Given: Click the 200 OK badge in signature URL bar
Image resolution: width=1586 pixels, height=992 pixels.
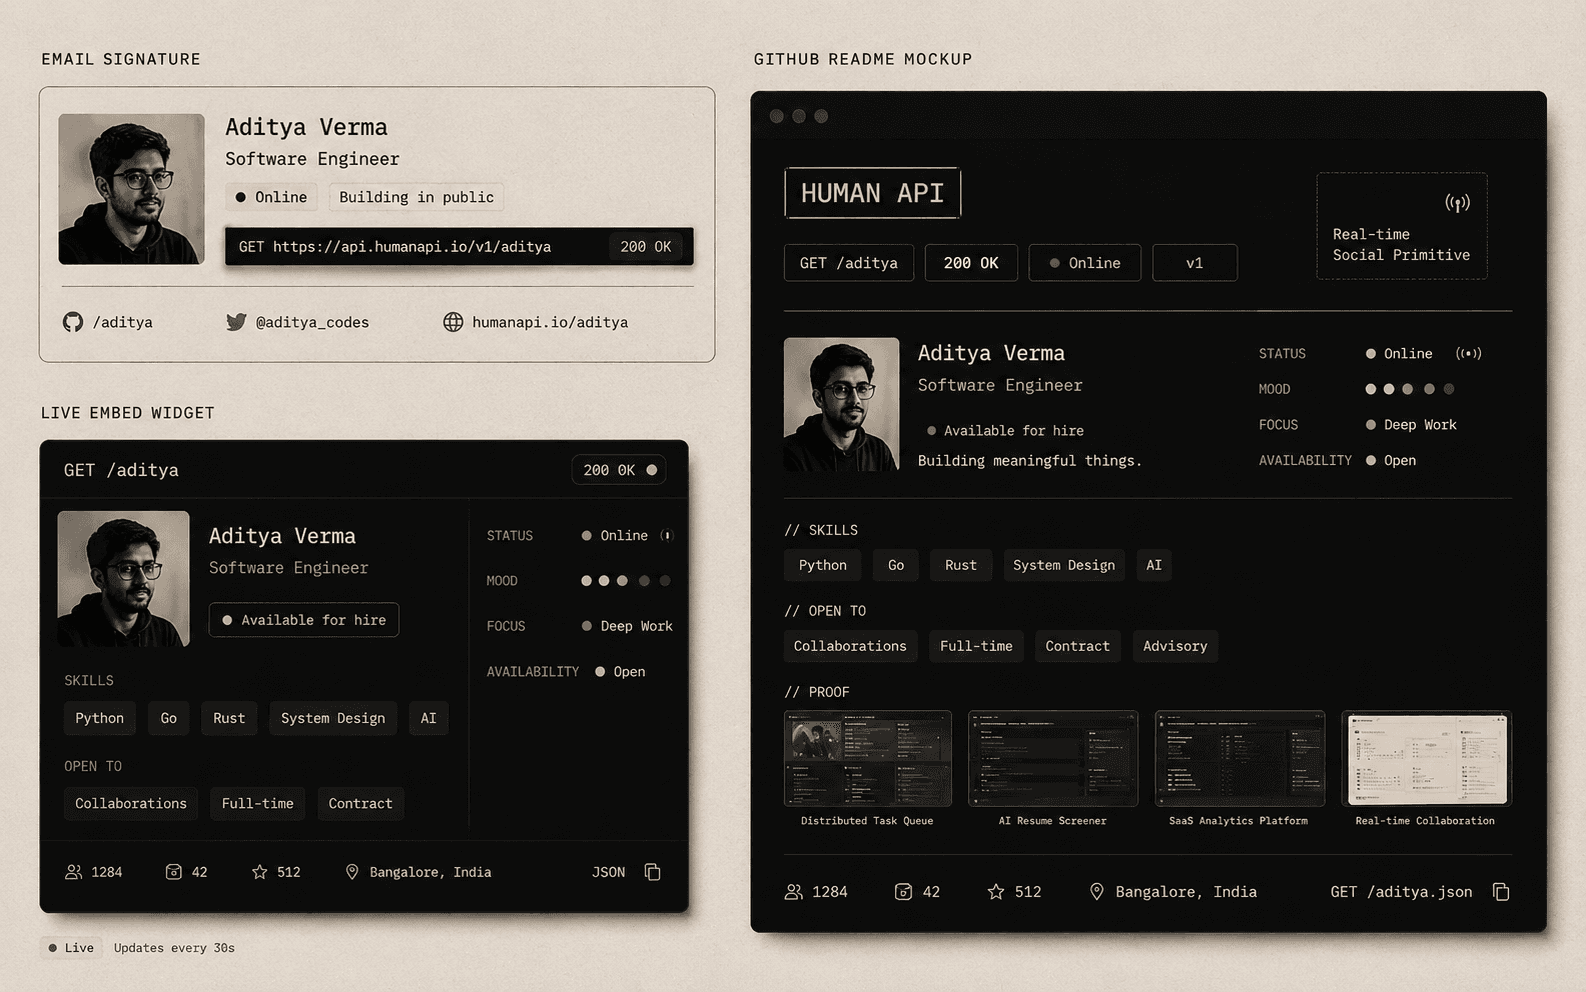Looking at the screenshot, I should 646,246.
